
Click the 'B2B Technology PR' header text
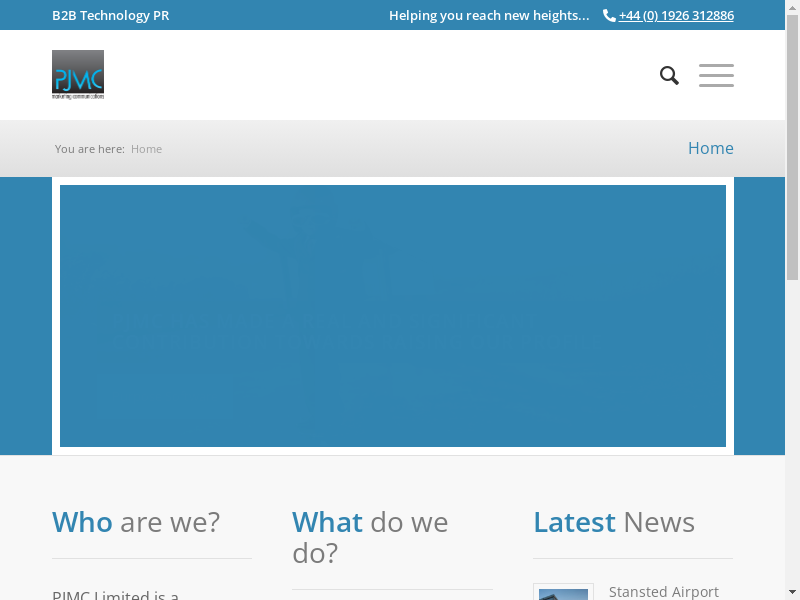click(x=110, y=16)
